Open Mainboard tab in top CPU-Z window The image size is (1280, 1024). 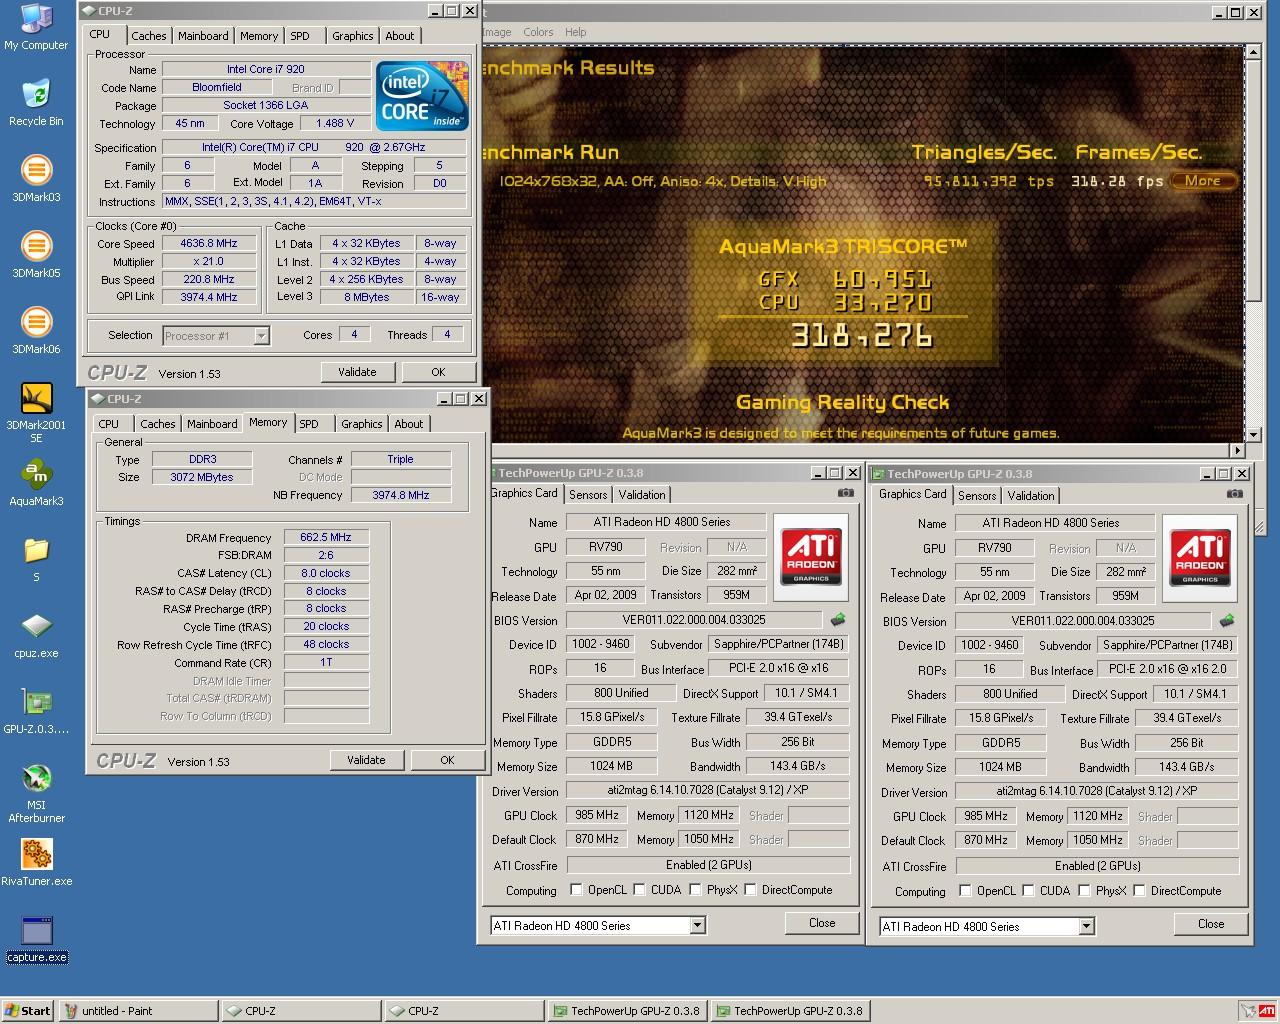pyautogui.click(x=203, y=36)
